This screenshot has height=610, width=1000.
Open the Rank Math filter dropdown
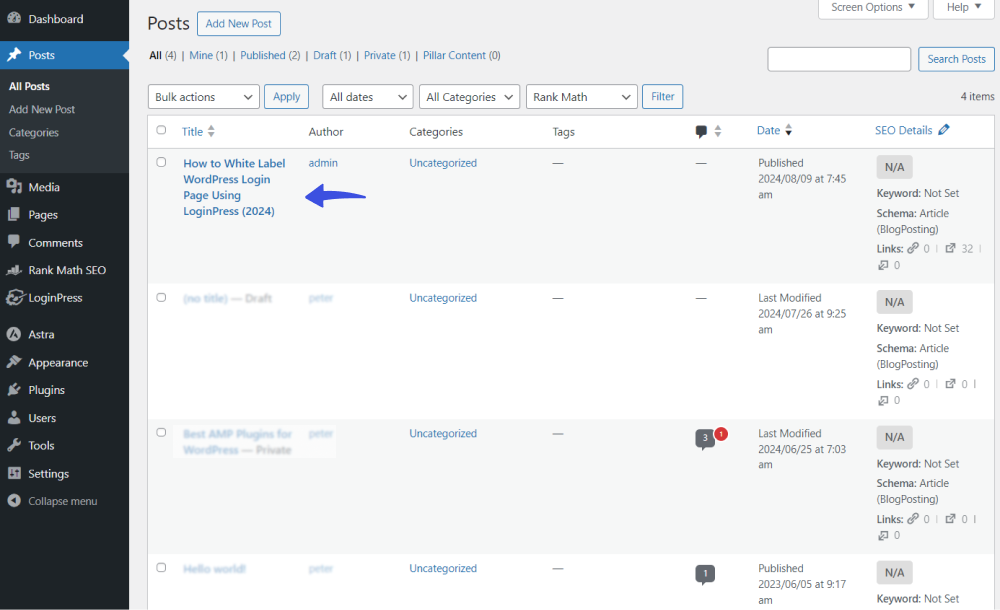(582, 97)
